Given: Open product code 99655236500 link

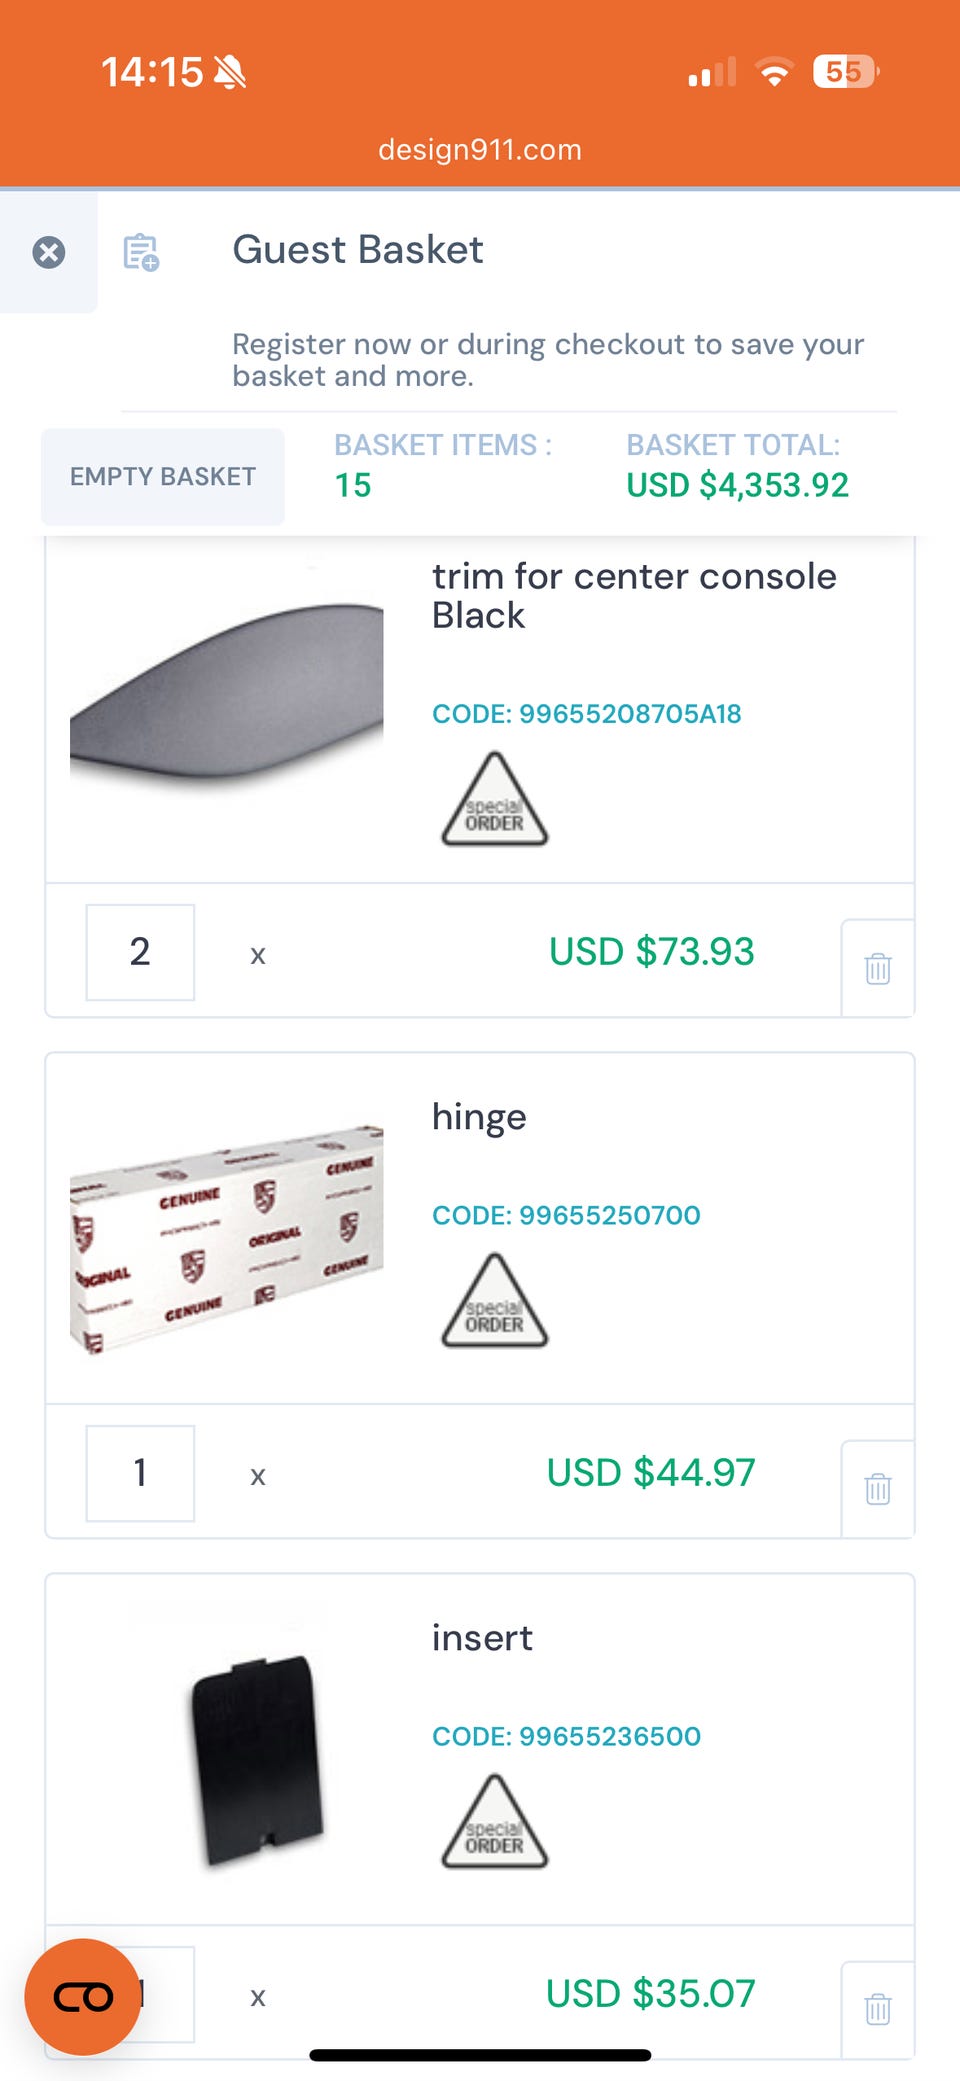Looking at the screenshot, I should (x=566, y=1736).
